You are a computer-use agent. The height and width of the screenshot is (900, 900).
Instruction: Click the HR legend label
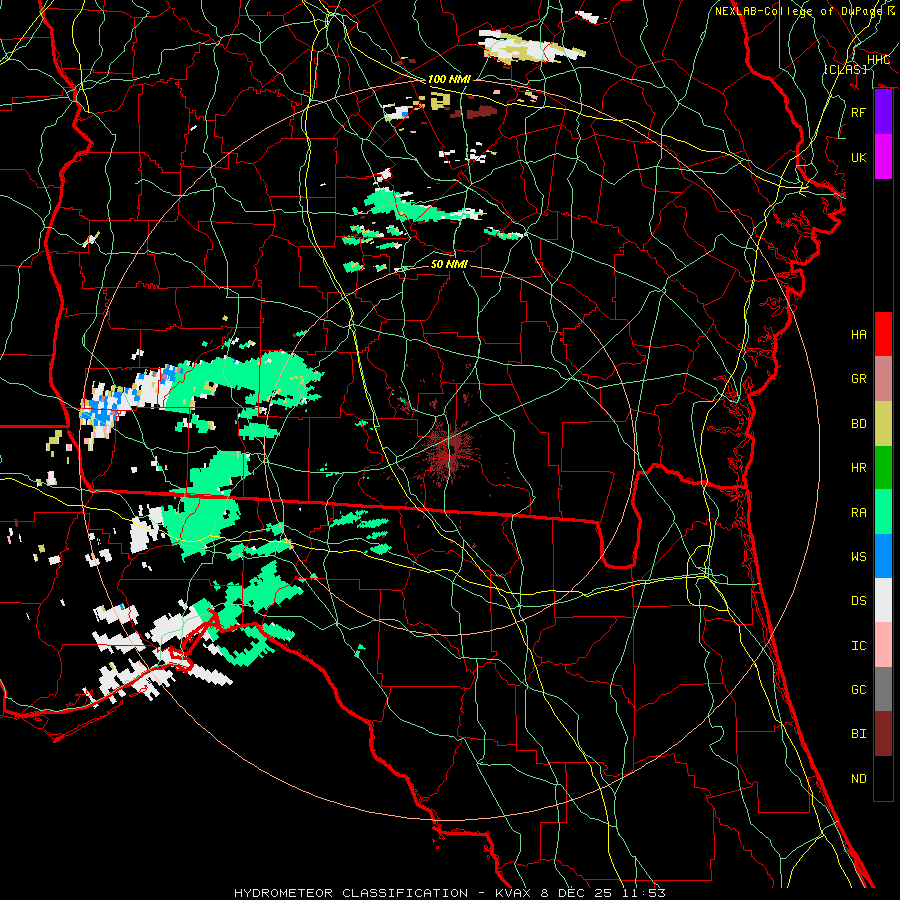[x=859, y=468]
